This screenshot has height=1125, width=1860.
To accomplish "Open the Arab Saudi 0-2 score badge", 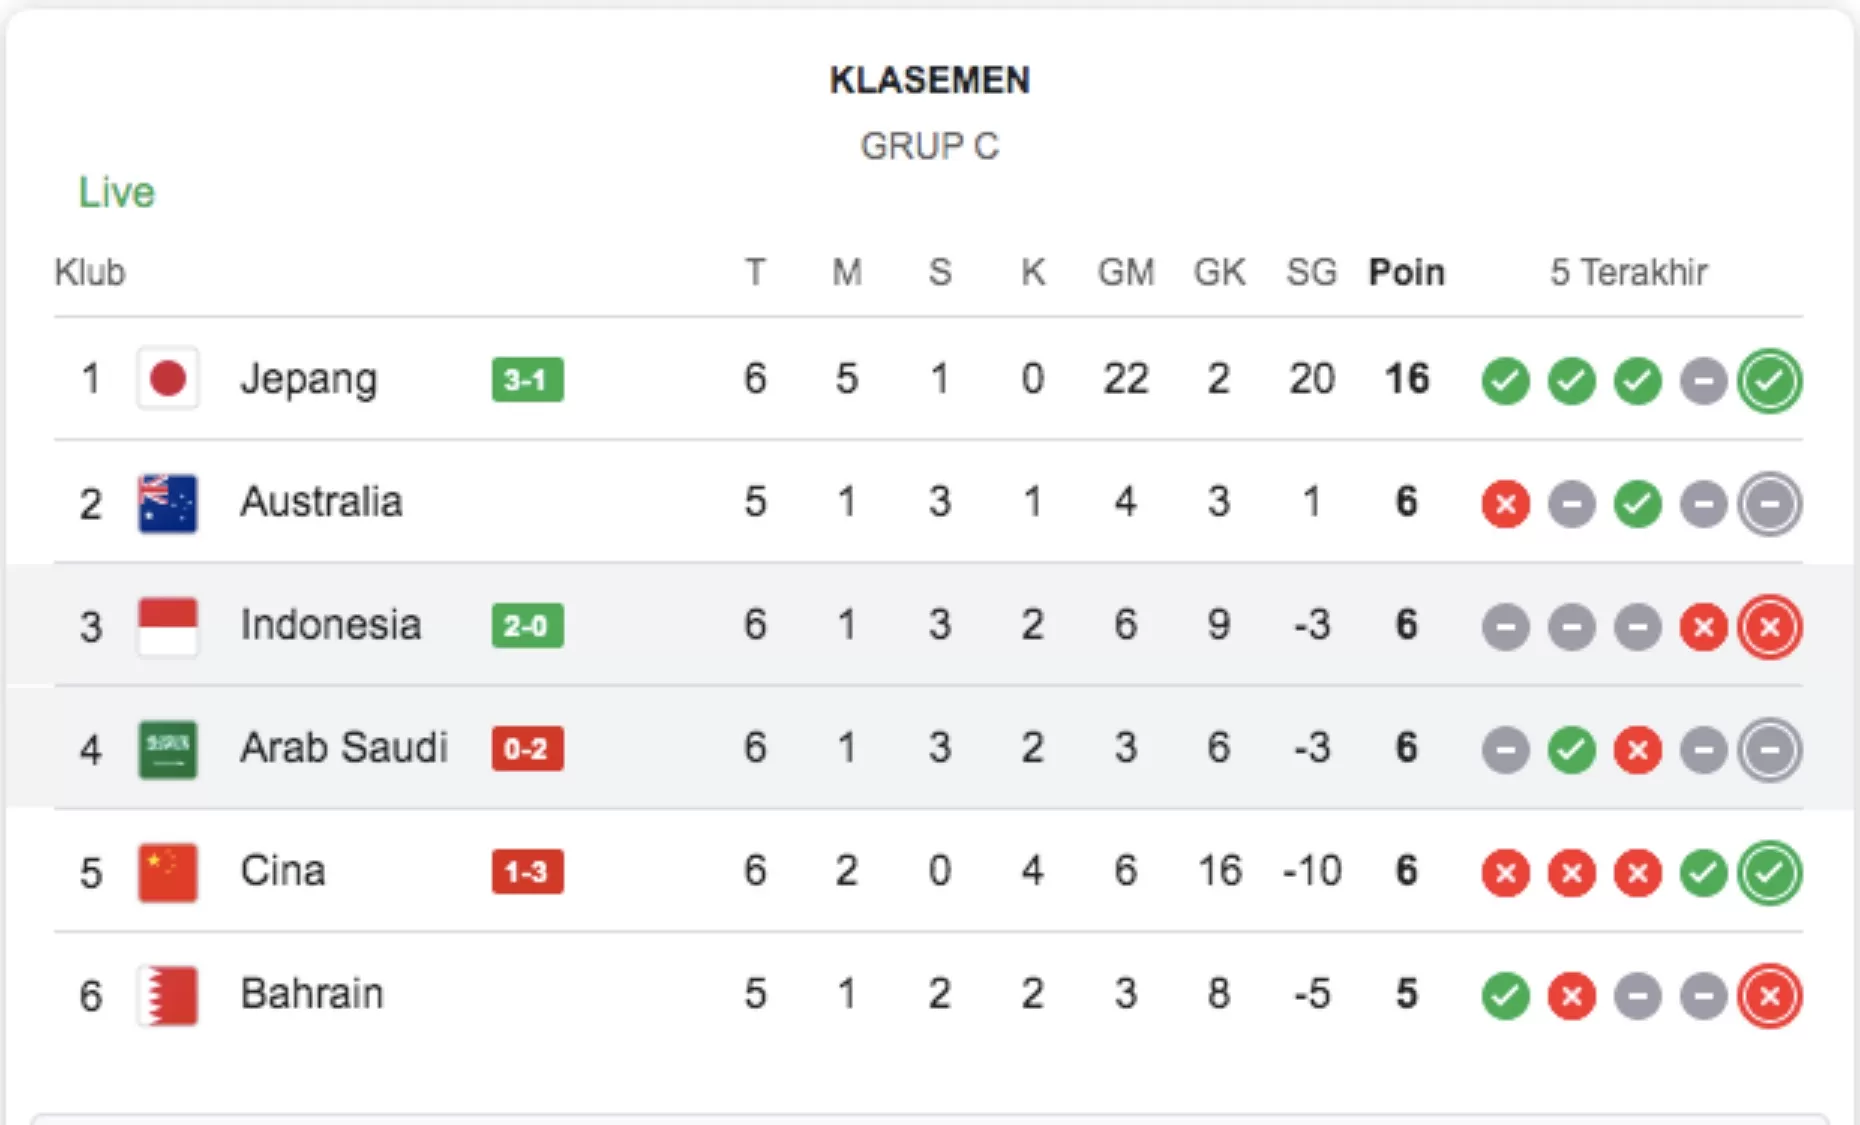I will (527, 749).
